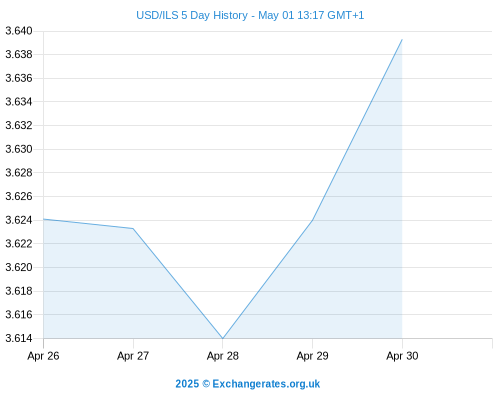Open the Exchangerates.org.uk footer link
The height and width of the screenshot is (400, 495).
tap(248, 384)
